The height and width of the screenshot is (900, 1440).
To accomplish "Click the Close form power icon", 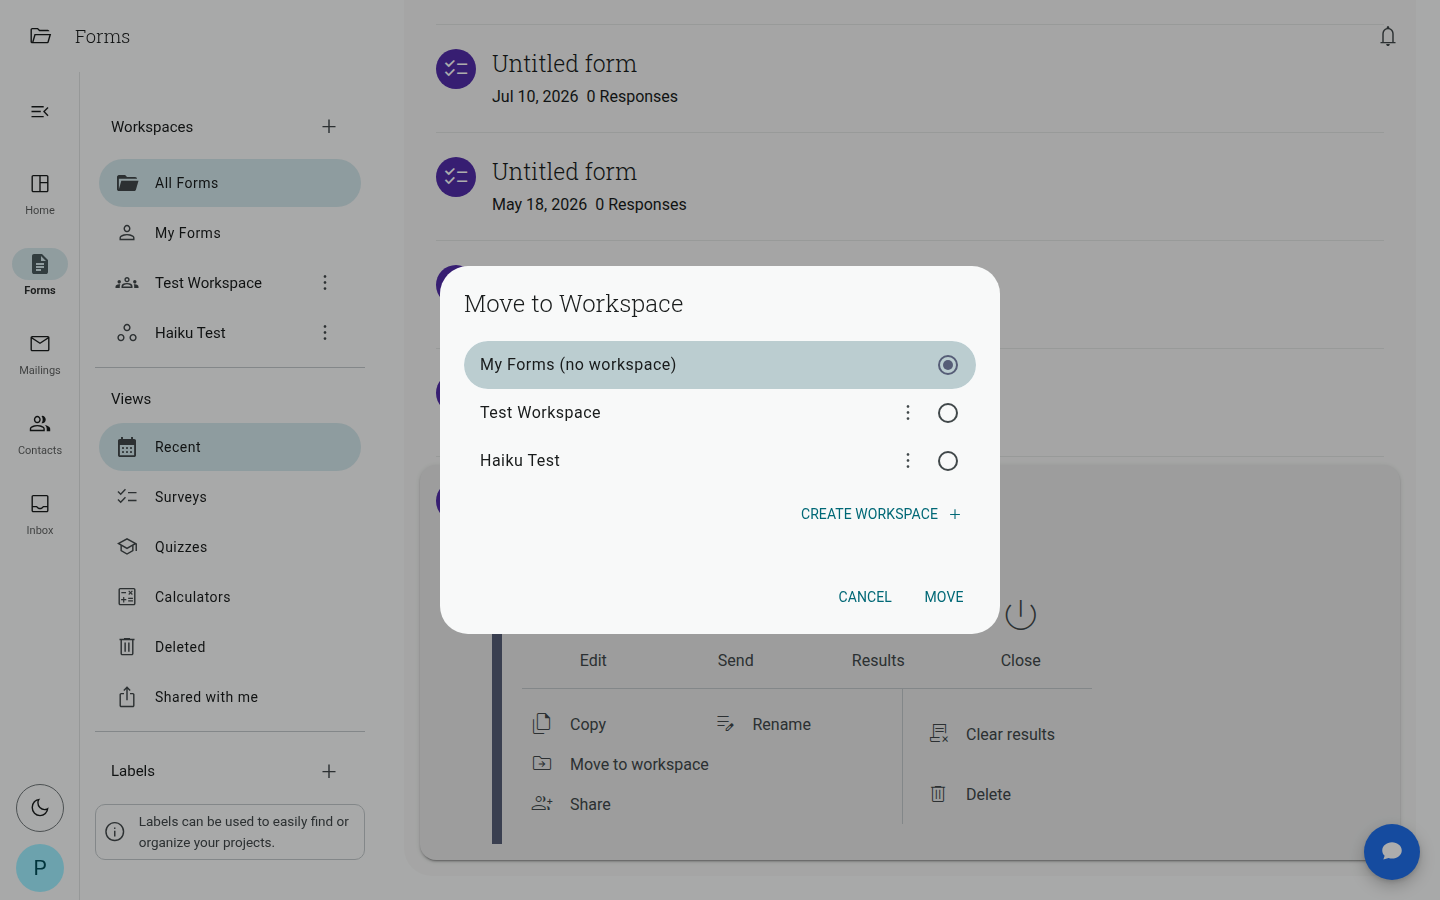I will pos(1021,616).
